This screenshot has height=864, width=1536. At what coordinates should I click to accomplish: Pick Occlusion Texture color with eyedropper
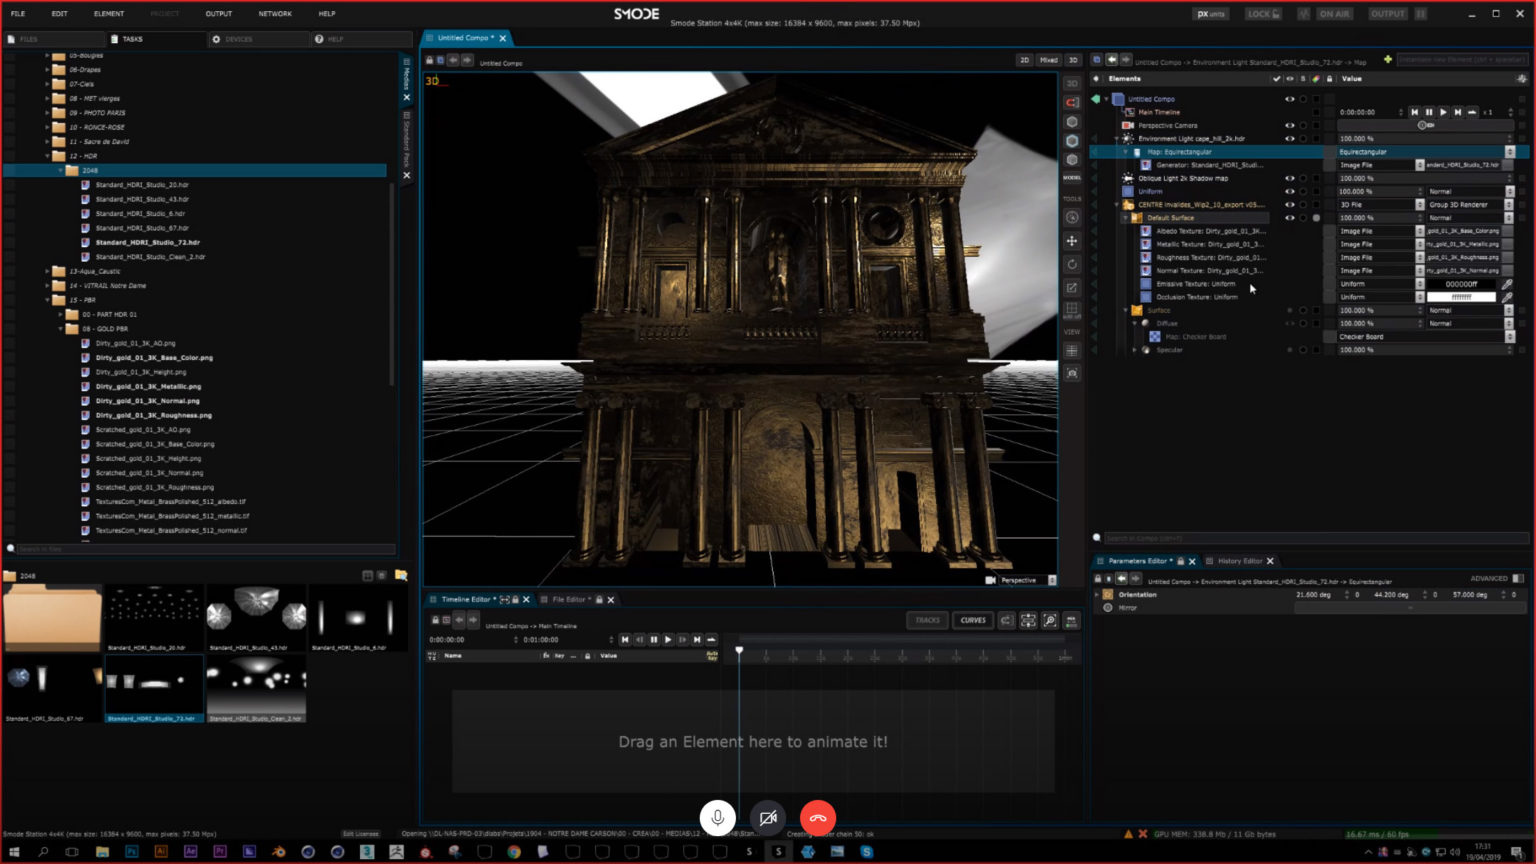(1507, 297)
